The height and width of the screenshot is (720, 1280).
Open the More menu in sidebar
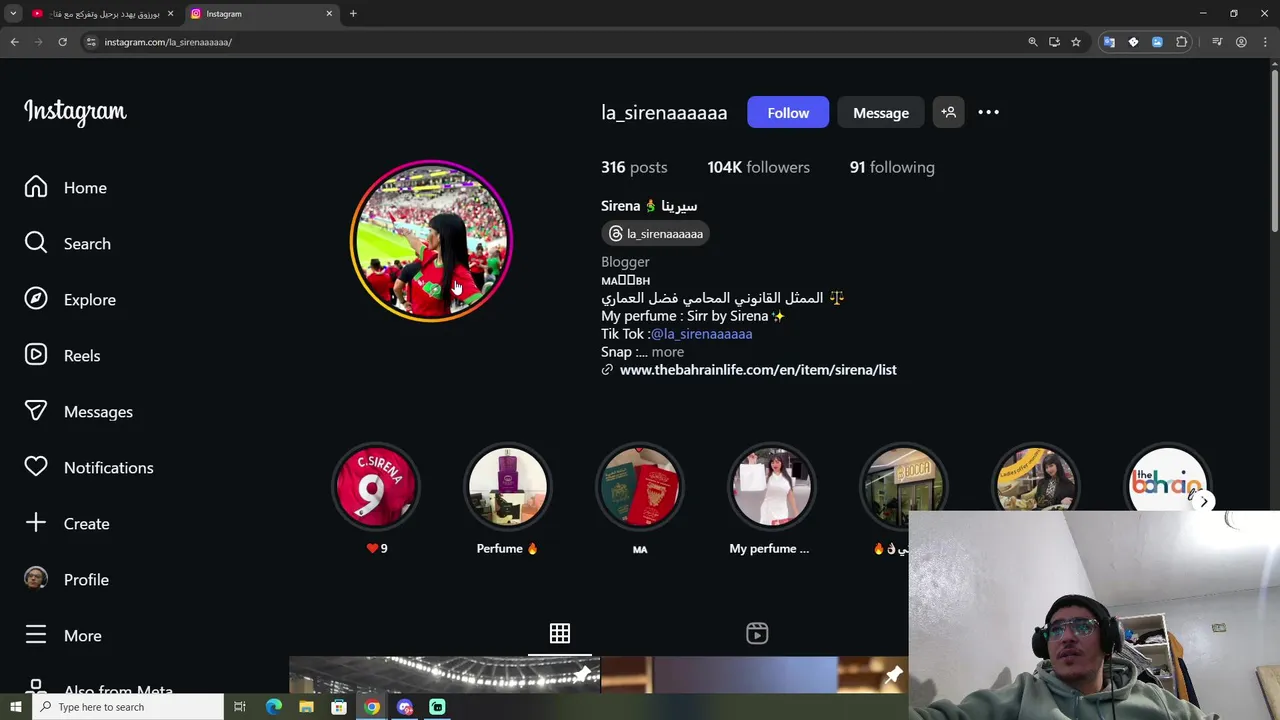pos(63,636)
